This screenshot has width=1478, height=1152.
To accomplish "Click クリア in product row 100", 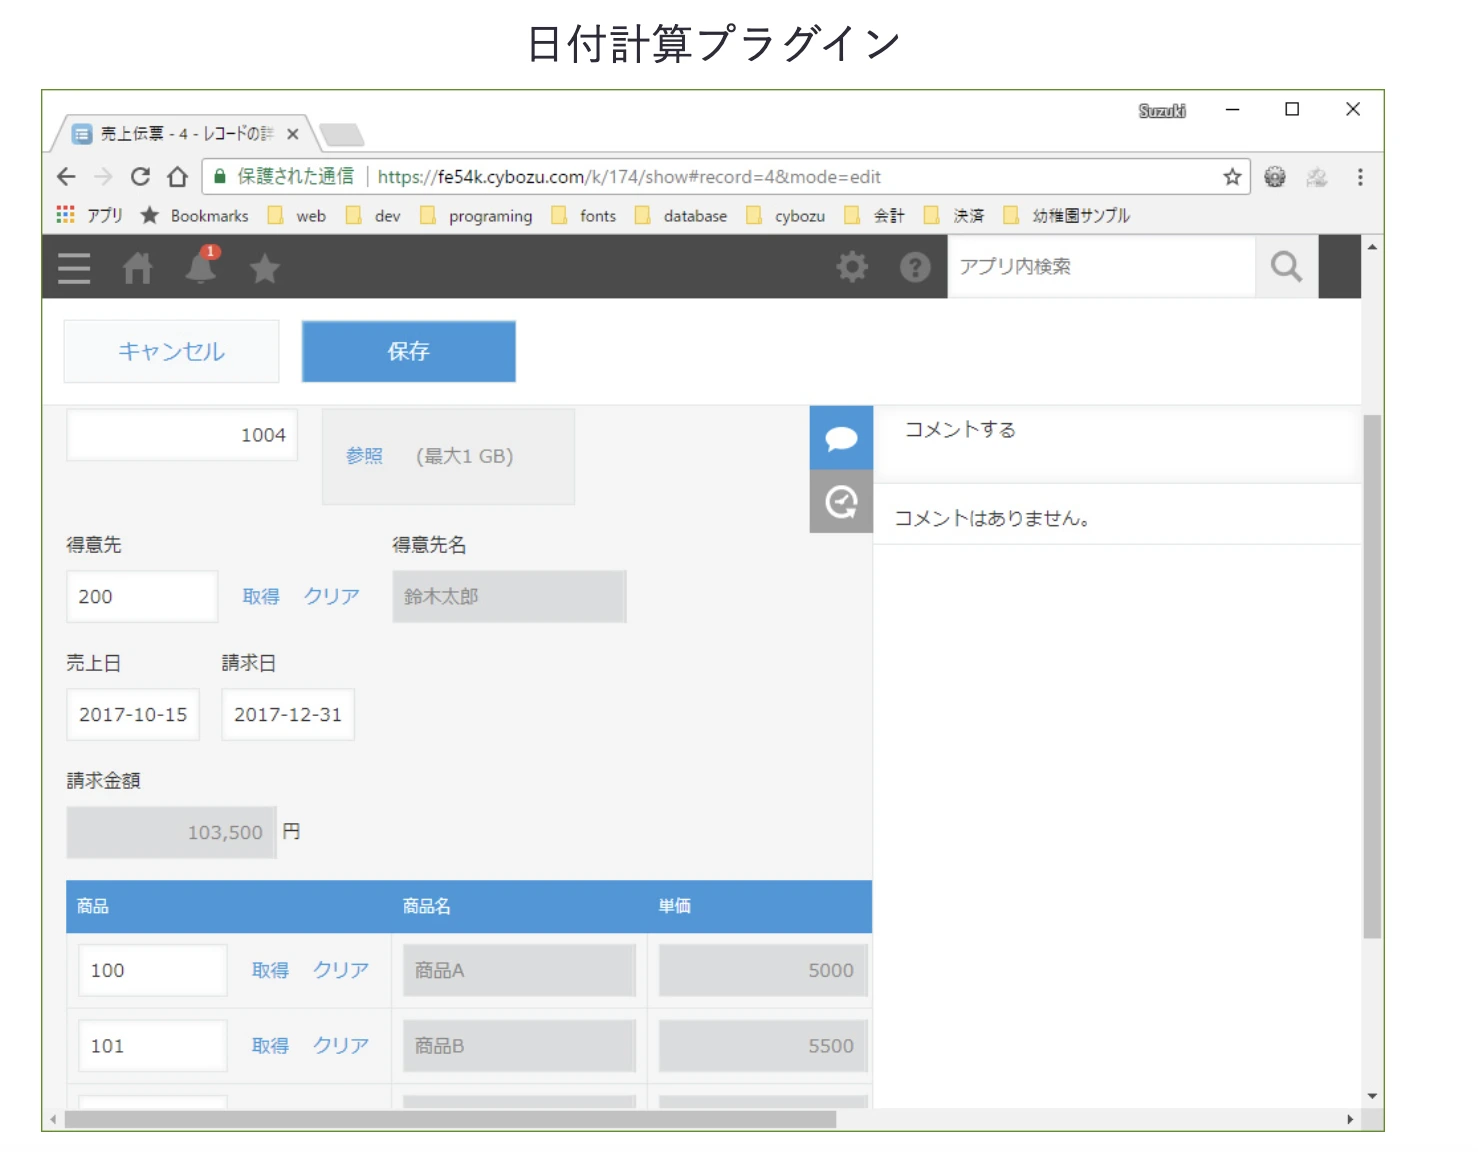I will point(341,970).
